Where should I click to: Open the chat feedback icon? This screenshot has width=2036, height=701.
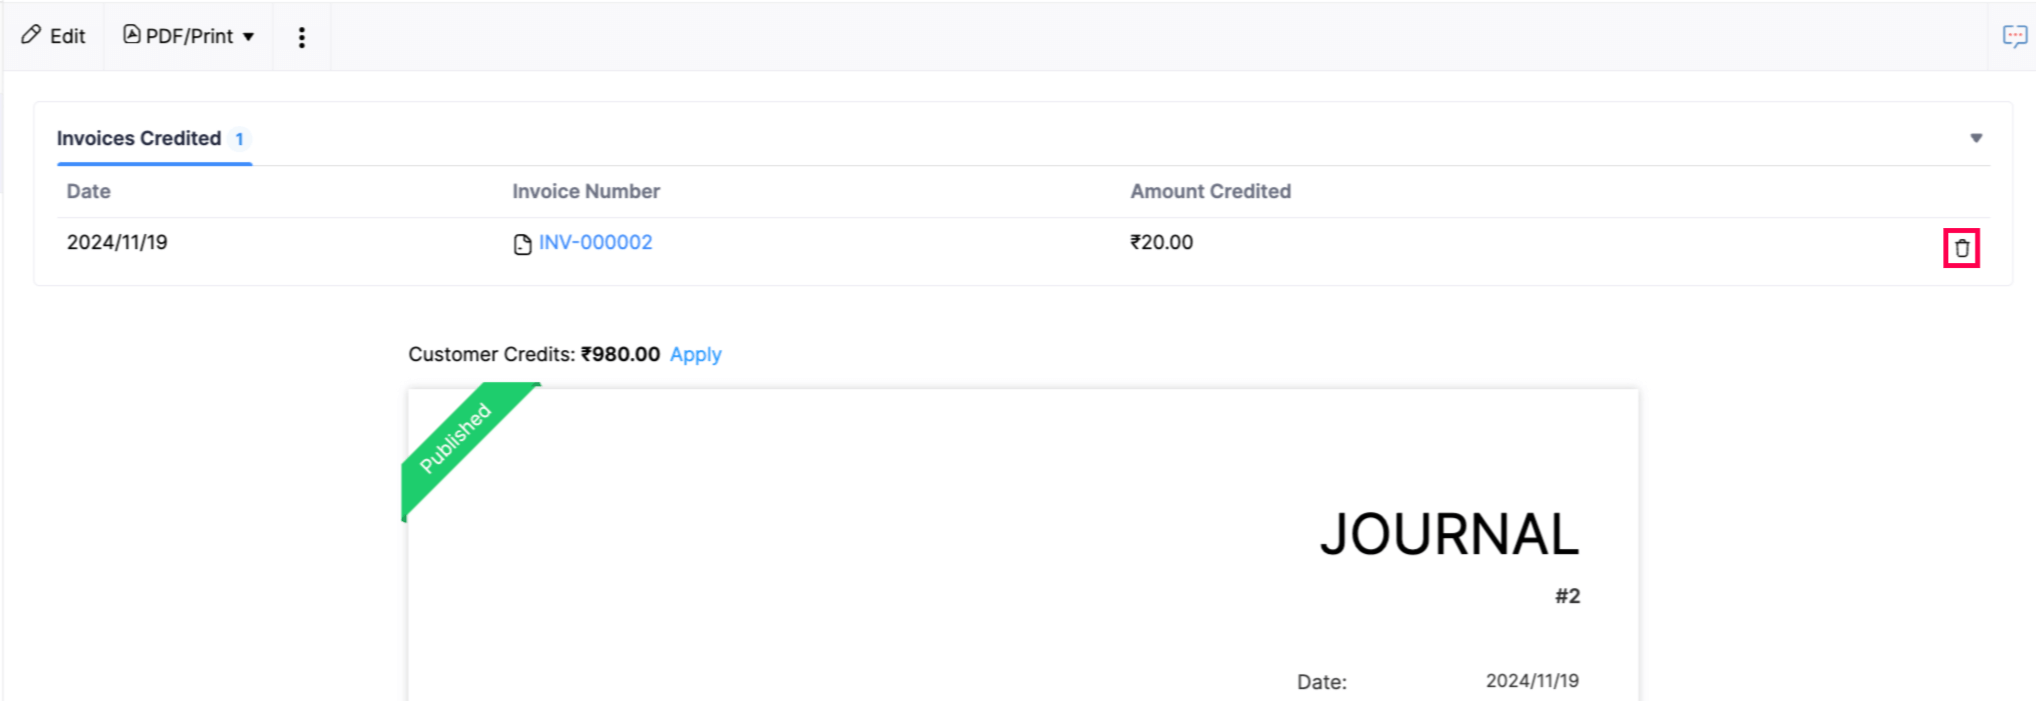[2014, 37]
